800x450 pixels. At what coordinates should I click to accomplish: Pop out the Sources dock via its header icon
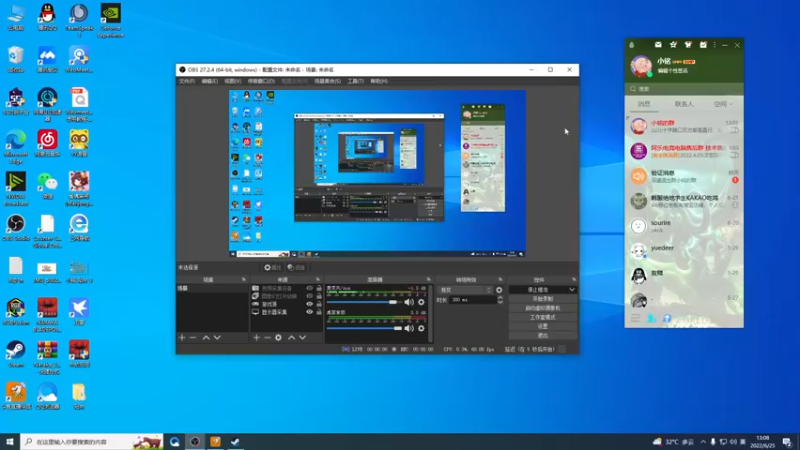[x=318, y=280]
